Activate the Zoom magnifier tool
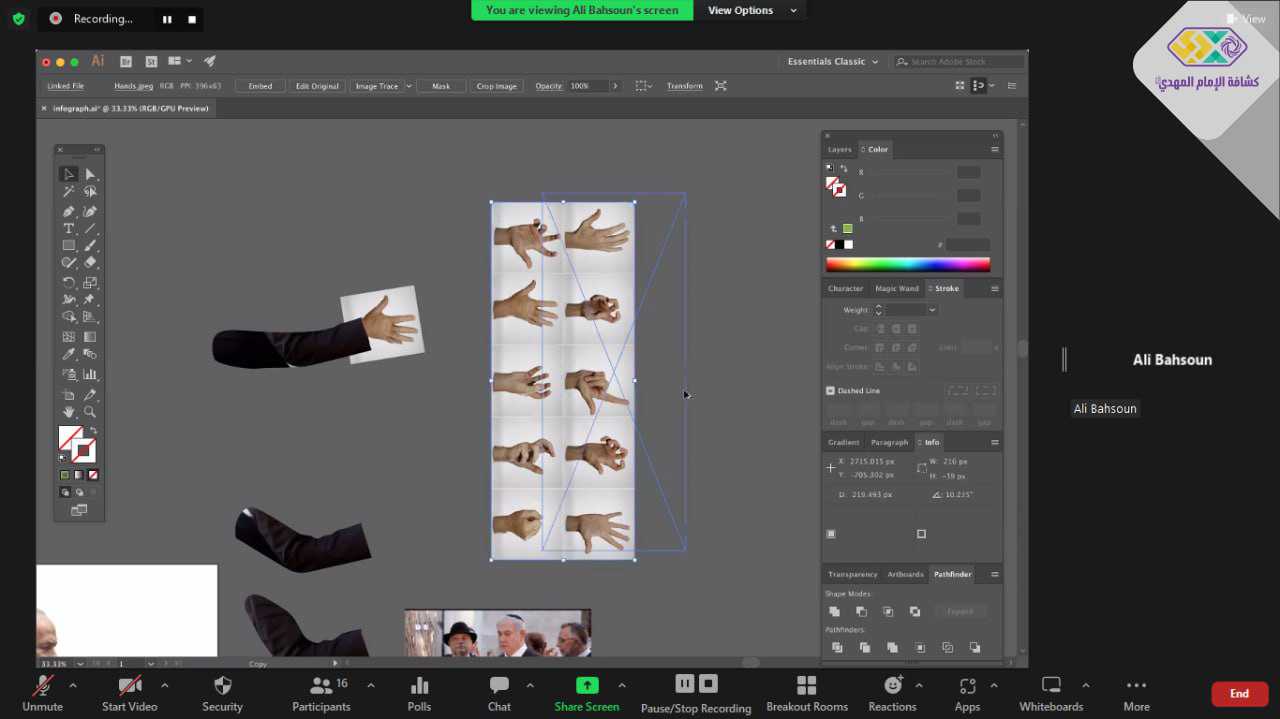This screenshot has height=719, width=1280. (x=90, y=412)
